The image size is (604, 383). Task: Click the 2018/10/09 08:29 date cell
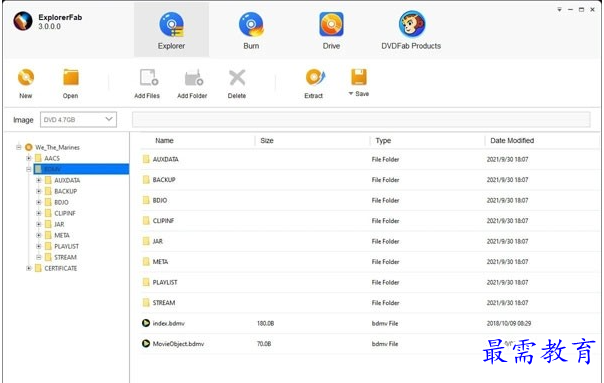tap(508, 323)
